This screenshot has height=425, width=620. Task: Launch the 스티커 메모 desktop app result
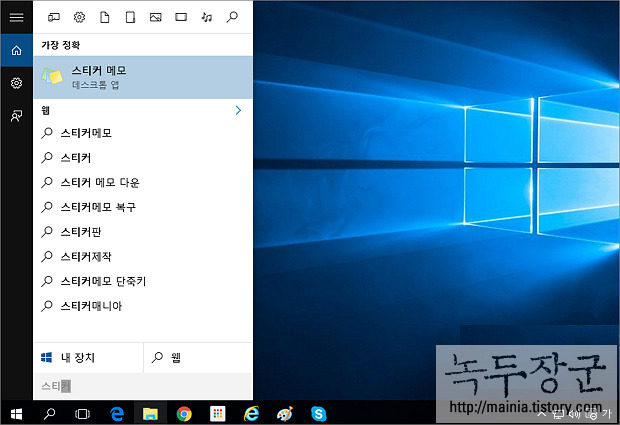tap(143, 77)
